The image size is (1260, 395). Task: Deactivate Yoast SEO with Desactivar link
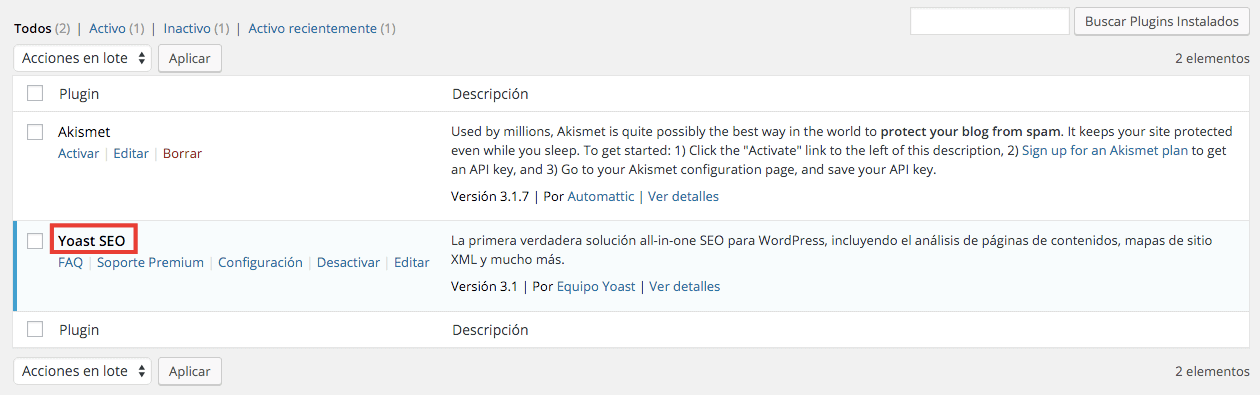(x=348, y=263)
